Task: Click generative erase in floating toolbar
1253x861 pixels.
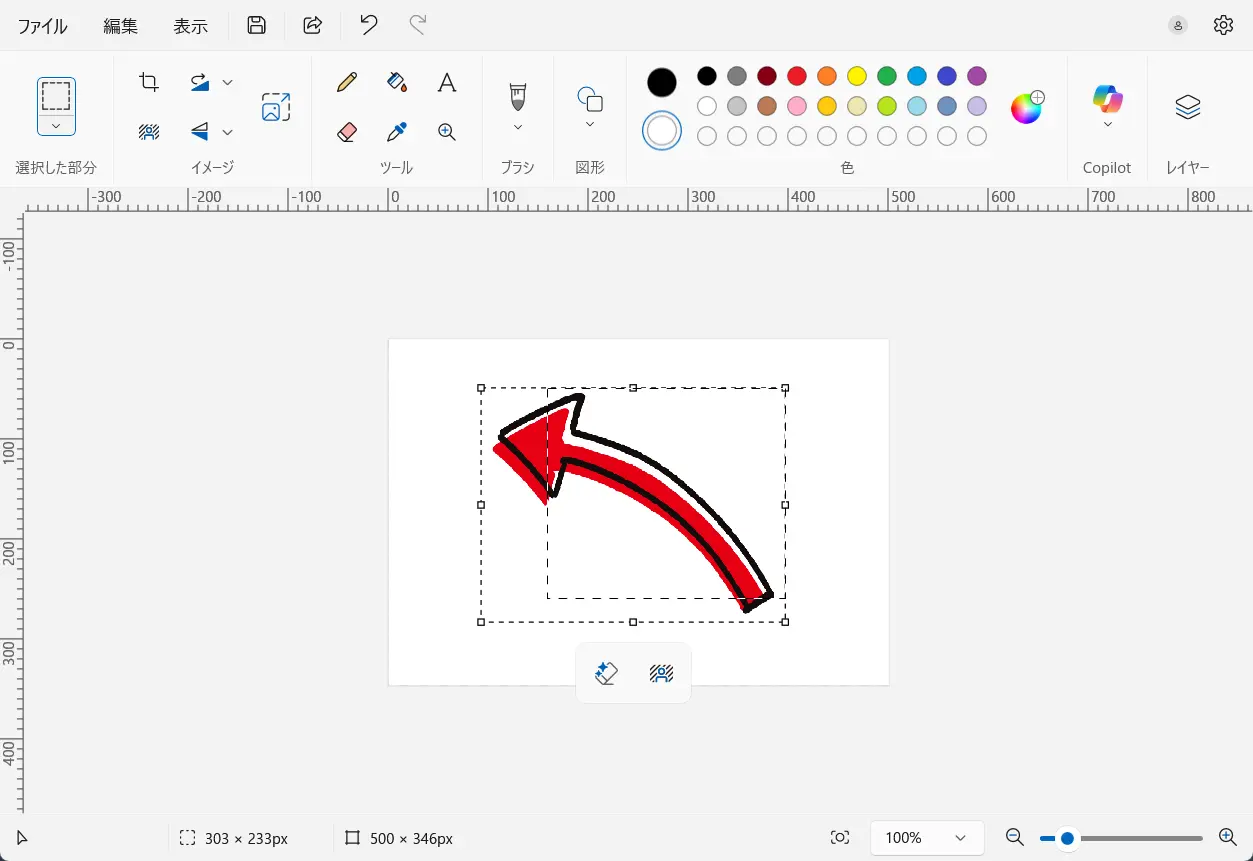Action: tap(605, 673)
